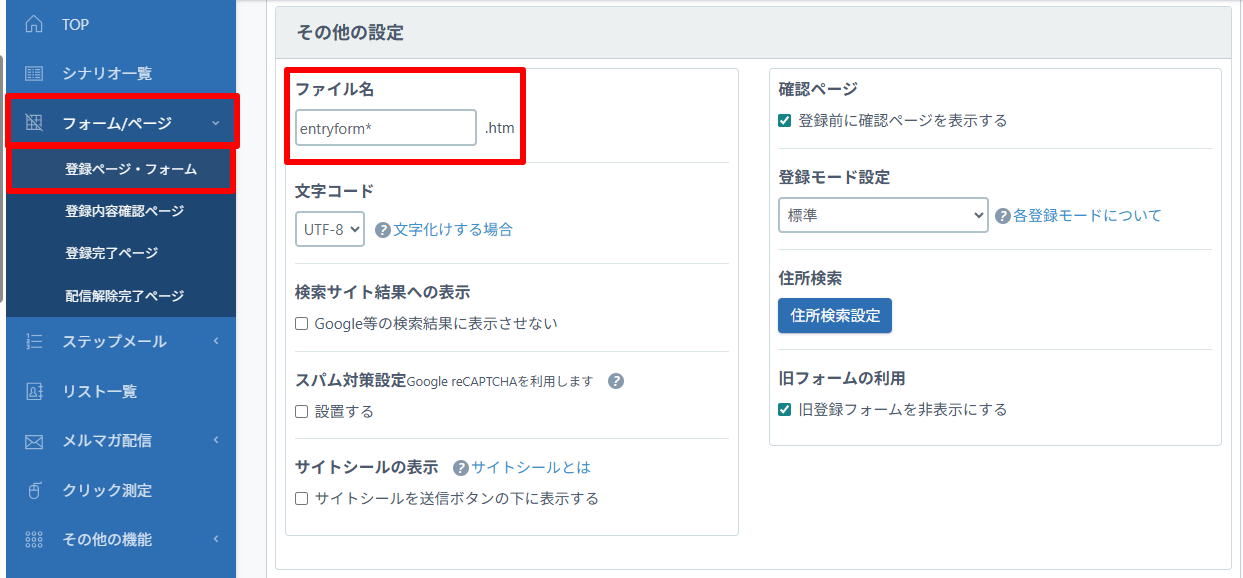The image size is (1243, 578).
Task: Toggle 旧登録フォームを非表示にする checkbox
Action: [785, 410]
